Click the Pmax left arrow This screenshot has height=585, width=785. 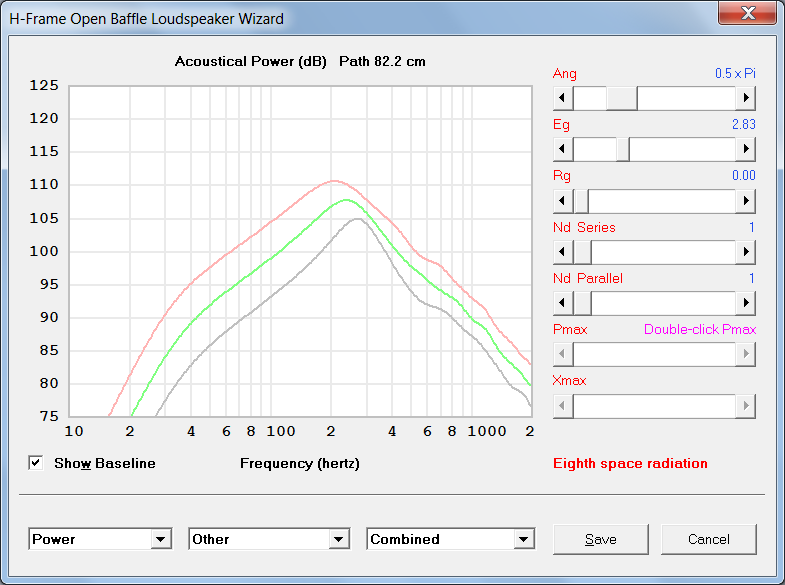coord(563,354)
